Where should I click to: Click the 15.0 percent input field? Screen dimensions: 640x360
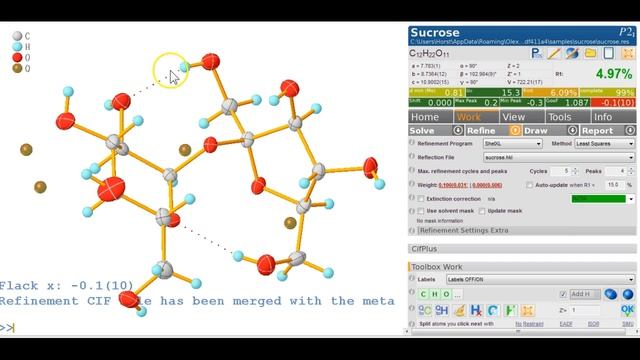614,185
